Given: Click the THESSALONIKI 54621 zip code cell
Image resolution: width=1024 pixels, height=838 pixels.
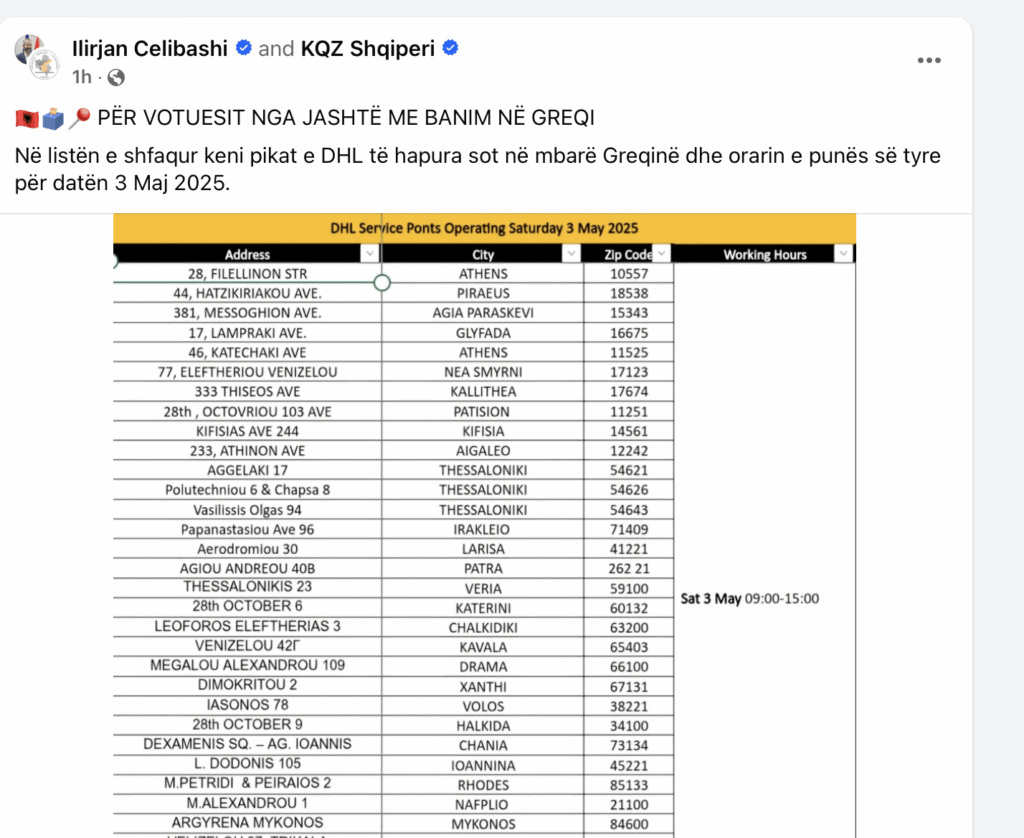Looking at the screenshot, I should (x=629, y=470).
